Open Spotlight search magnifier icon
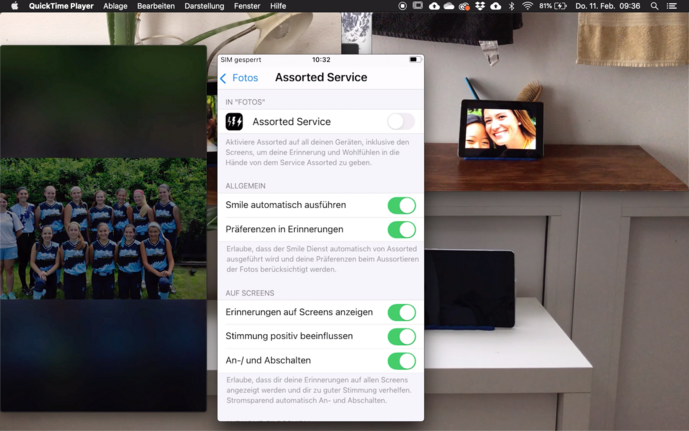Image resolution: width=689 pixels, height=431 pixels. tap(655, 6)
